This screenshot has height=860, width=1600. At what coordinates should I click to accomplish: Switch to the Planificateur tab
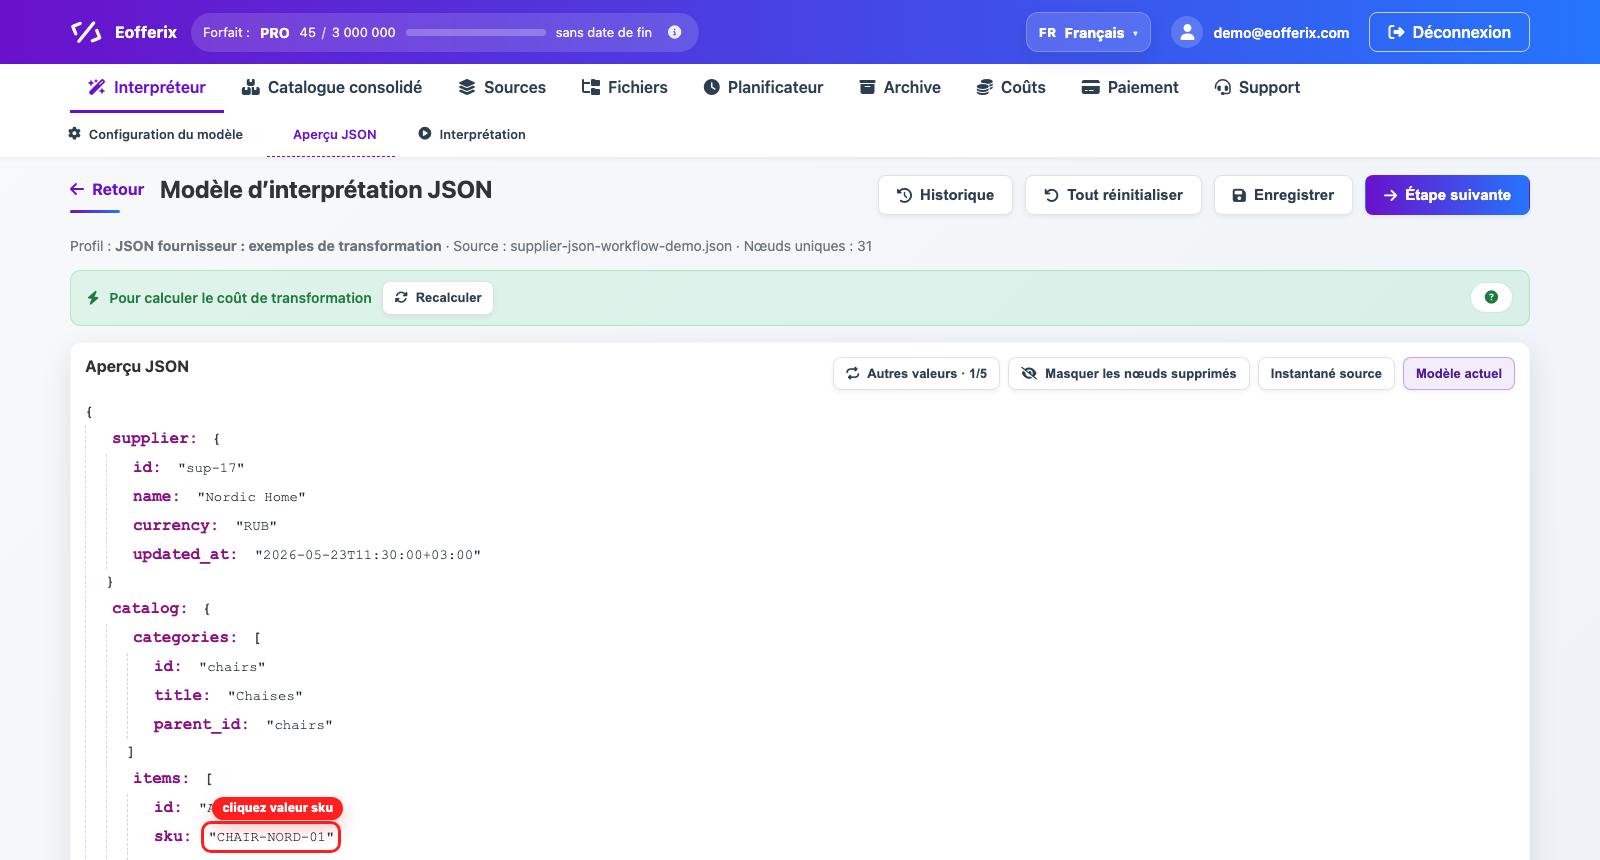coord(763,87)
